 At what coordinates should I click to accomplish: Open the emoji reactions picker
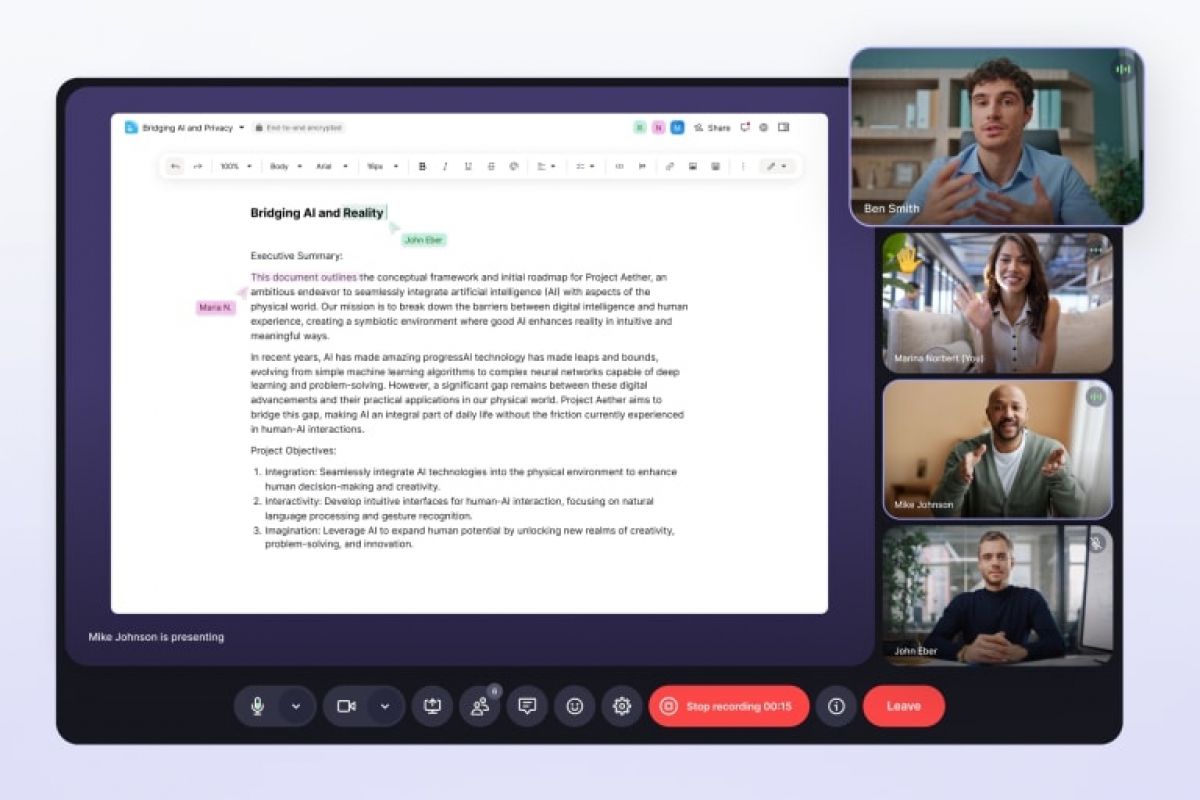(574, 706)
